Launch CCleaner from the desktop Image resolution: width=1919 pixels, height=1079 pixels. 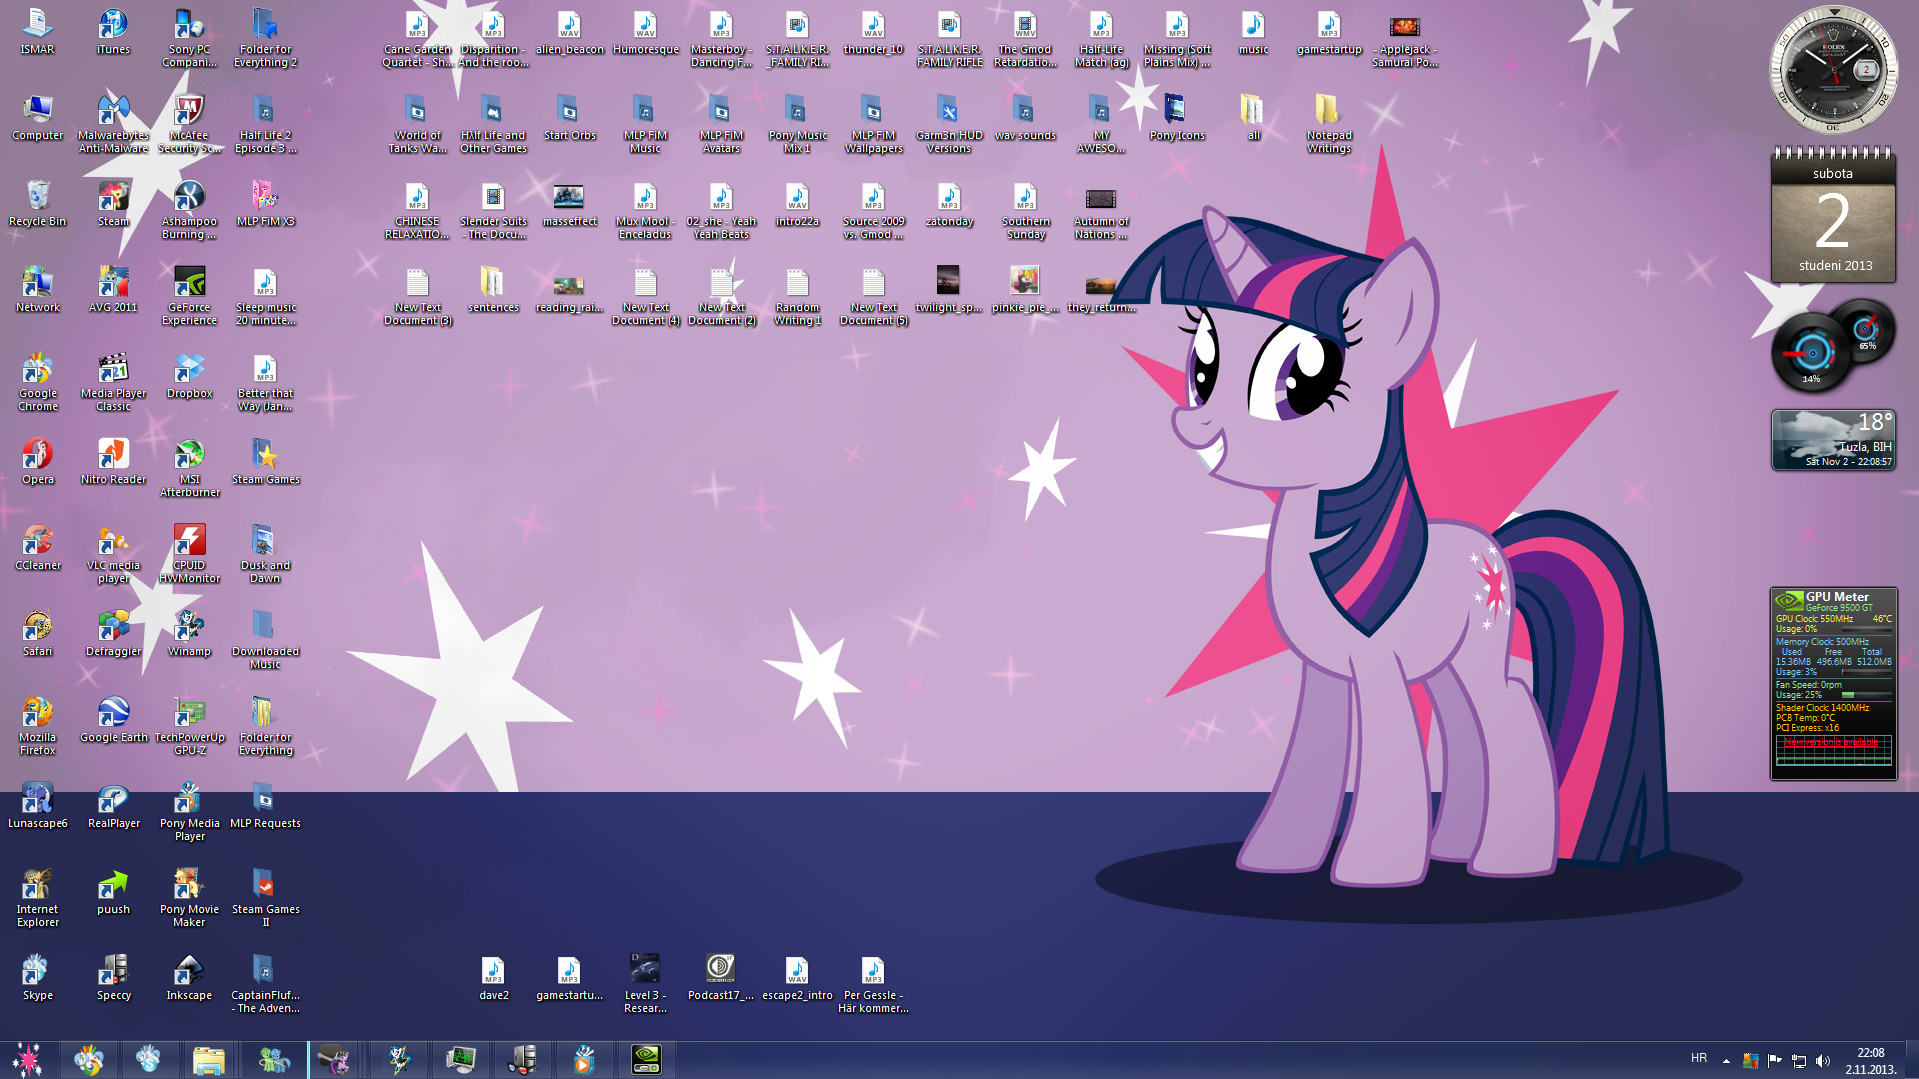click(x=37, y=548)
